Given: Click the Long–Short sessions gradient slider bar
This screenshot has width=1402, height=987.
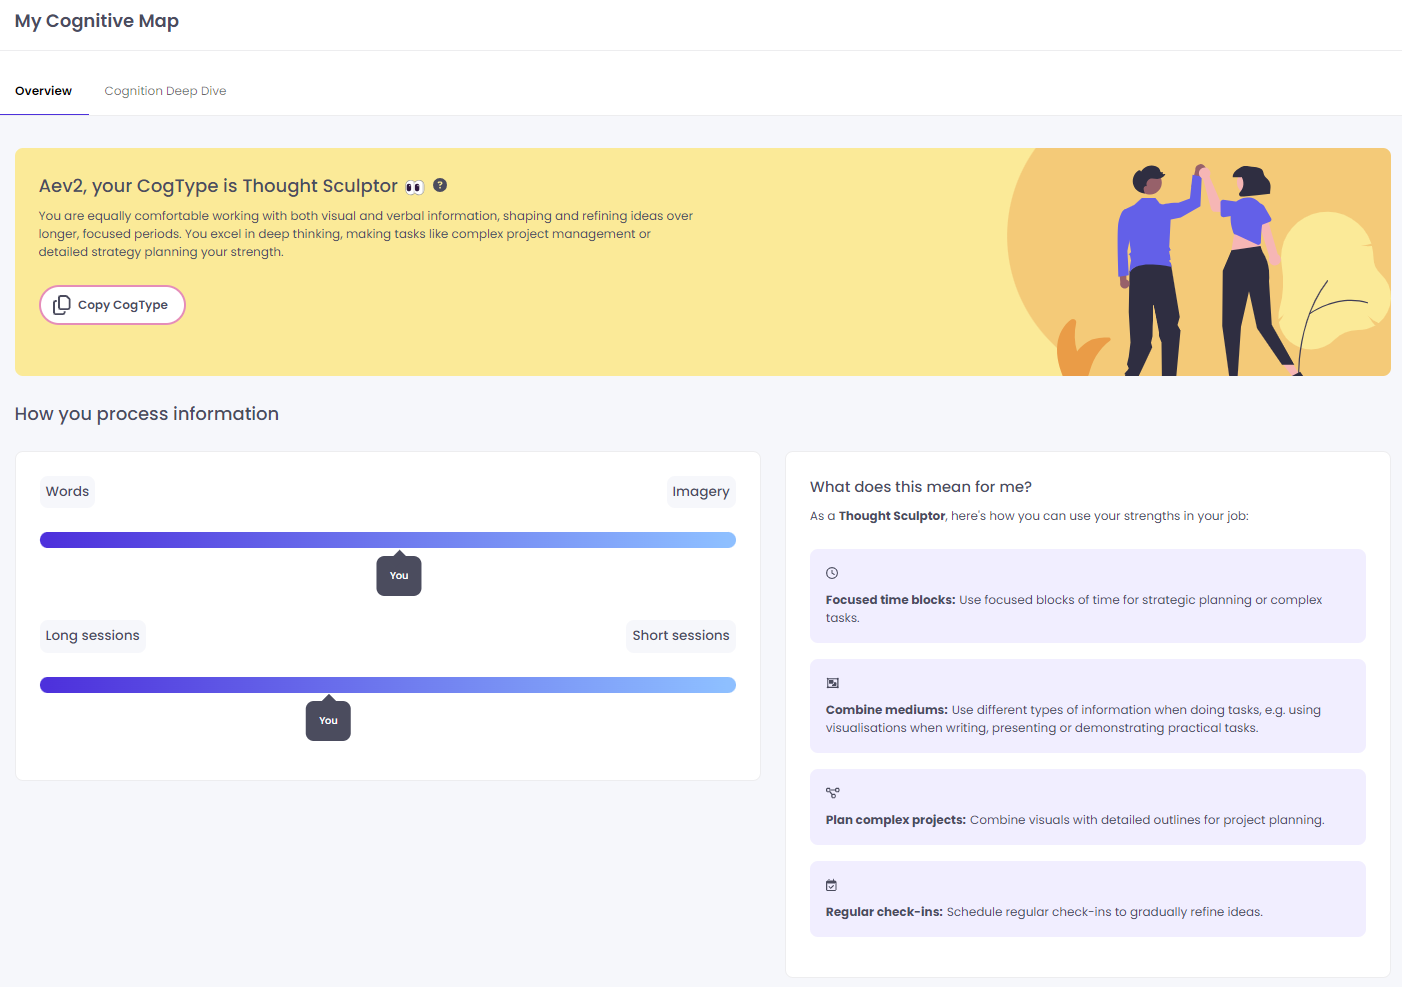Looking at the screenshot, I should 388,685.
